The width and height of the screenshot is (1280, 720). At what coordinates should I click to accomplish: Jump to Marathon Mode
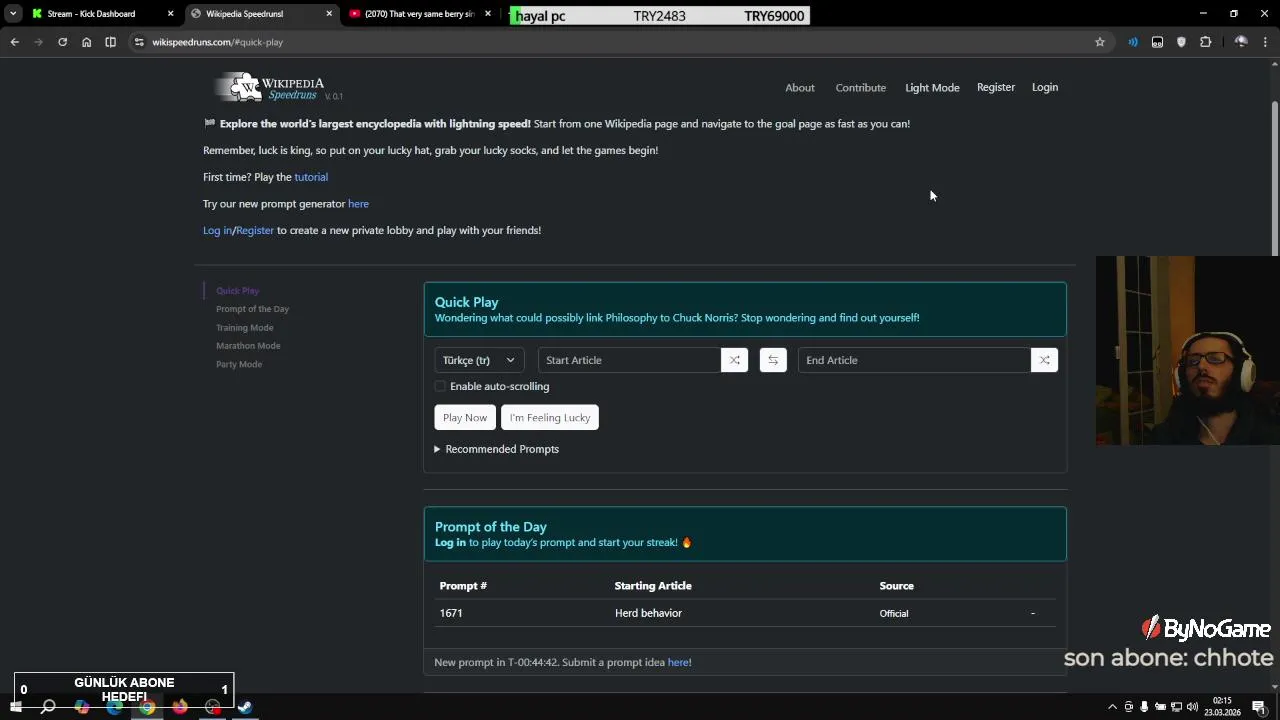point(248,346)
